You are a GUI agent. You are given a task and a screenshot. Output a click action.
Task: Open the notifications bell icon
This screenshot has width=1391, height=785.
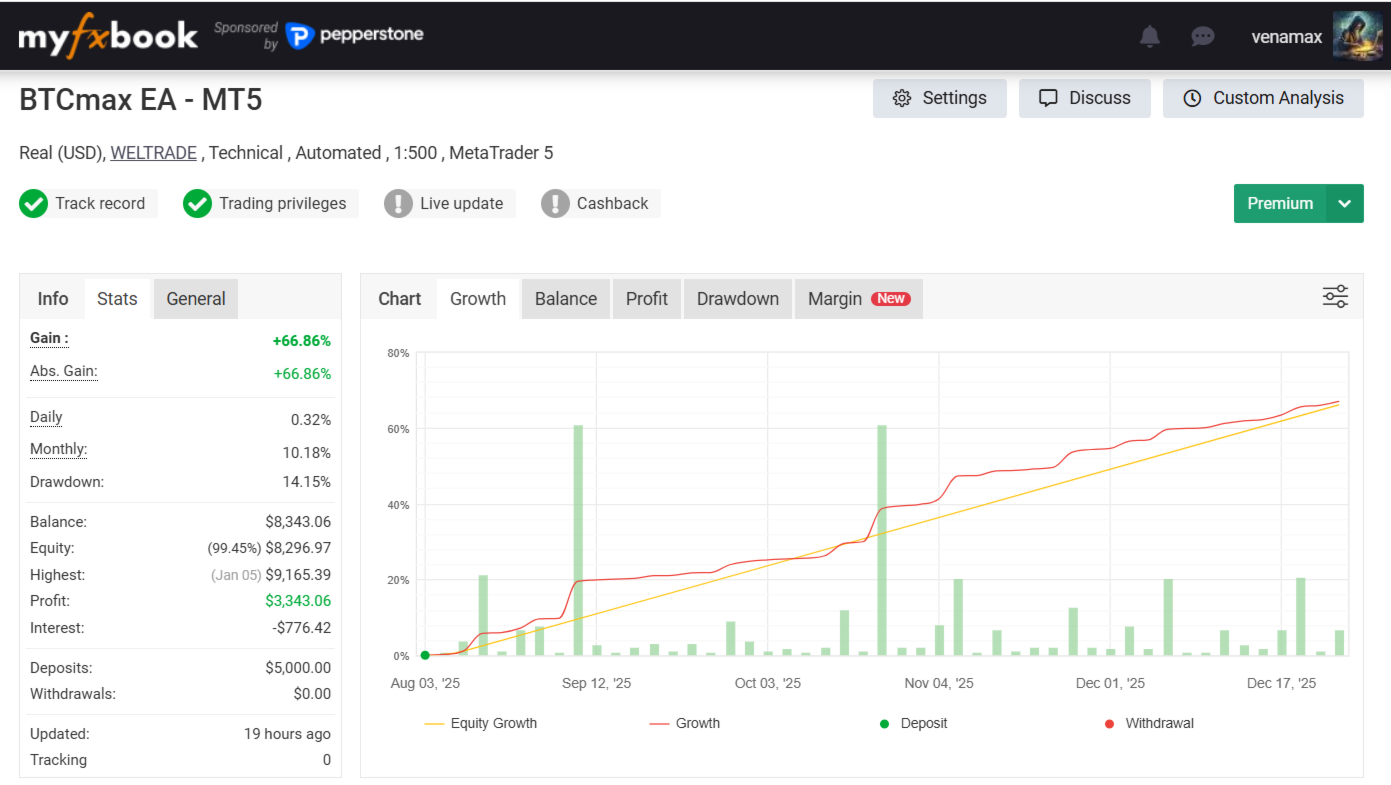(1150, 37)
